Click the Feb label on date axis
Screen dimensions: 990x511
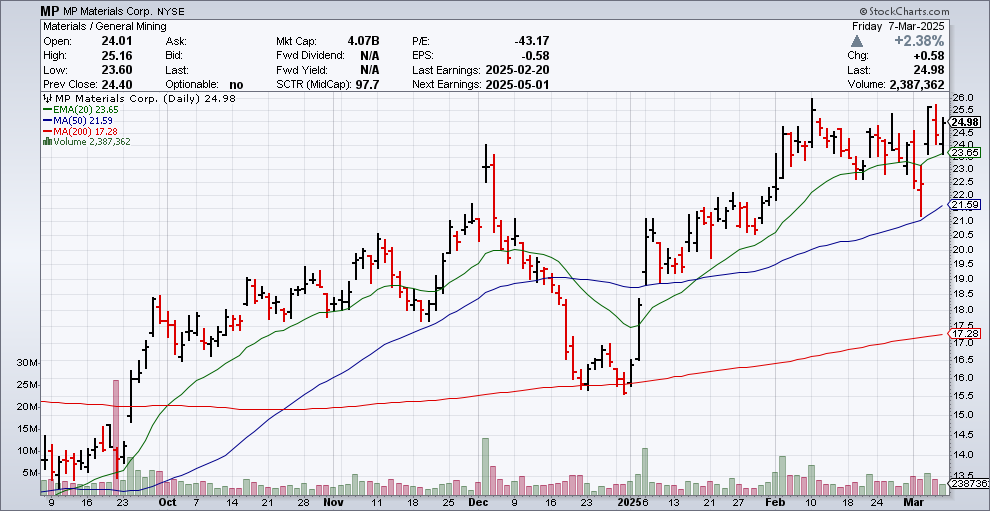click(776, 503)
